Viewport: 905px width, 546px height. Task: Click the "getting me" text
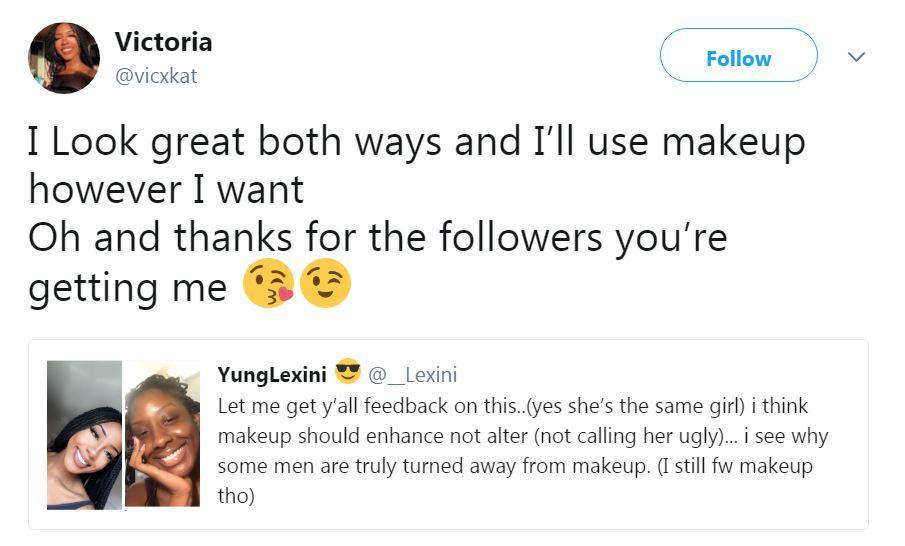pos(128,287)
